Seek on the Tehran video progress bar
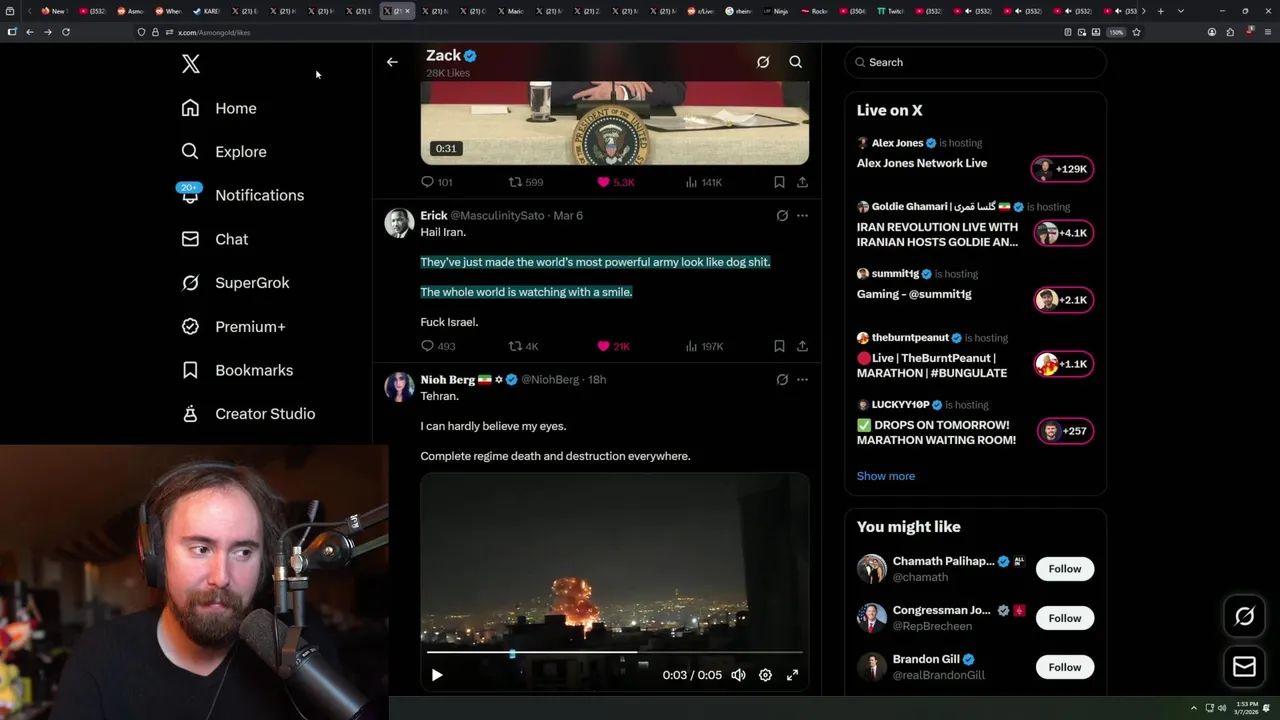Screen dimensions: 1280x720 (614, 653)
